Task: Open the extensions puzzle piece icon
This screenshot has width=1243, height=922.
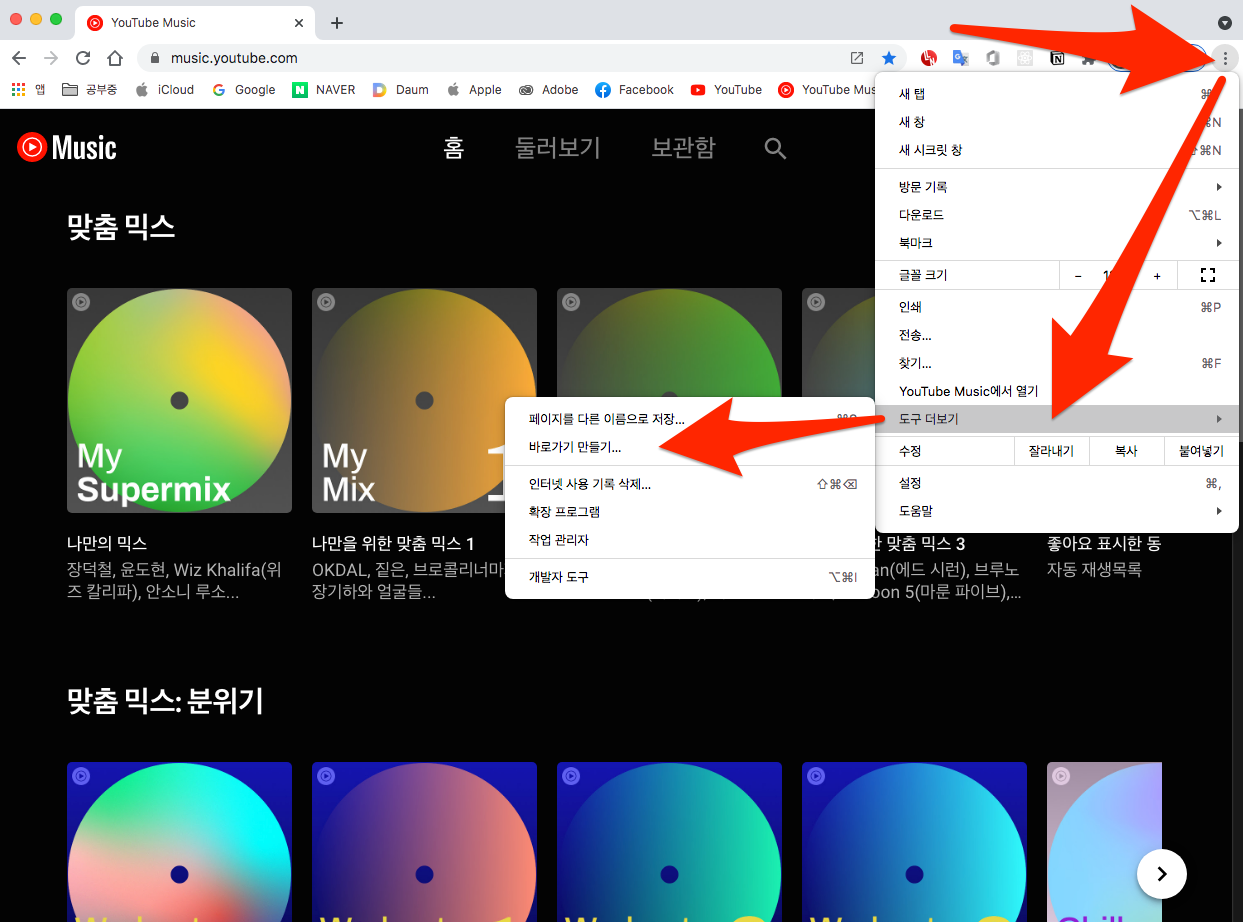Action: [x=1088, y=58]
